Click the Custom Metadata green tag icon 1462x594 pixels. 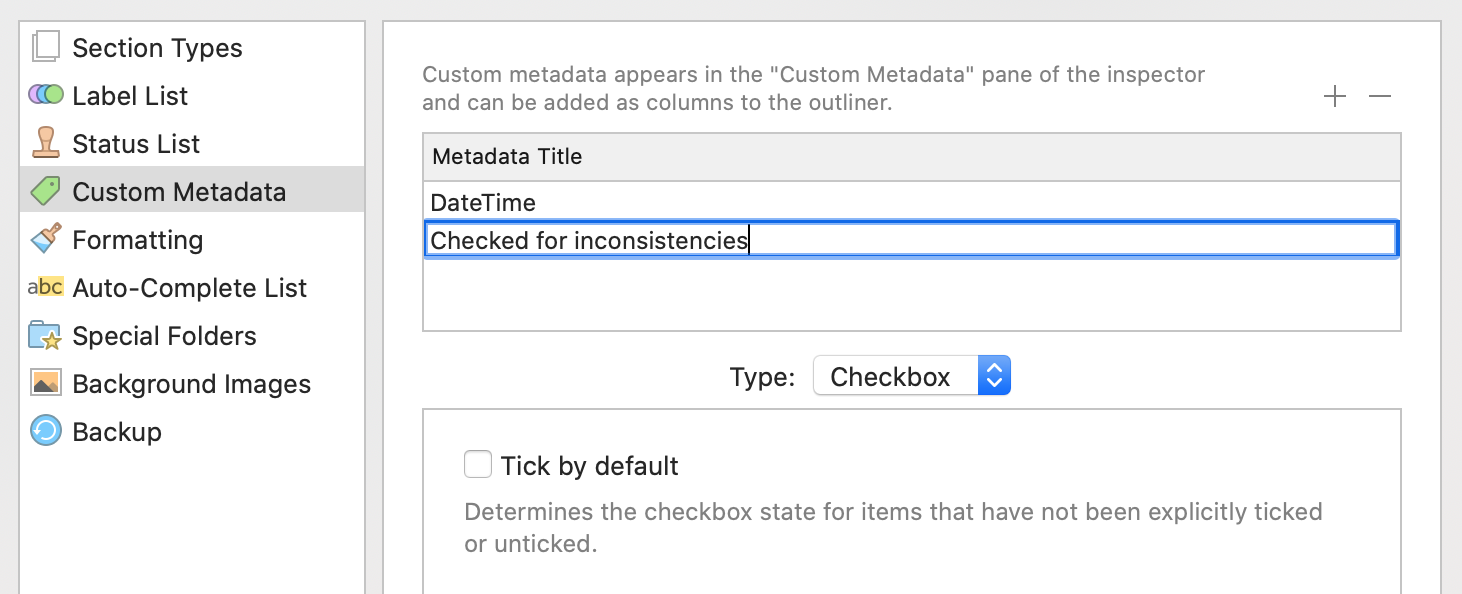click(x=45, y=191)
